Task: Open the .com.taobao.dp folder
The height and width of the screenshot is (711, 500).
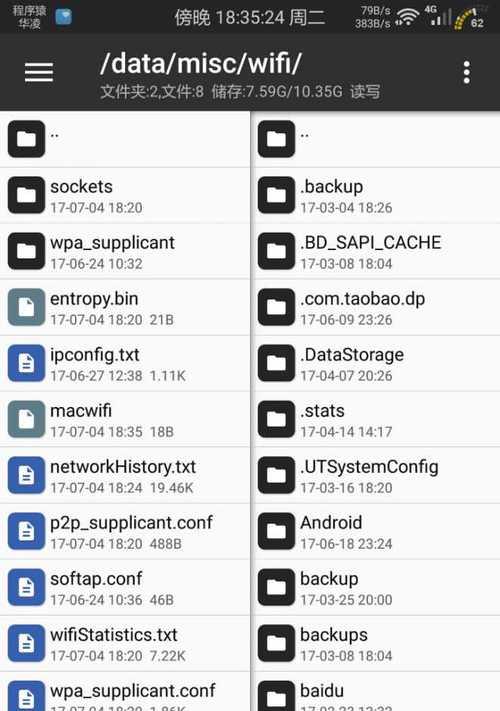Action: (x=376, y=307)
